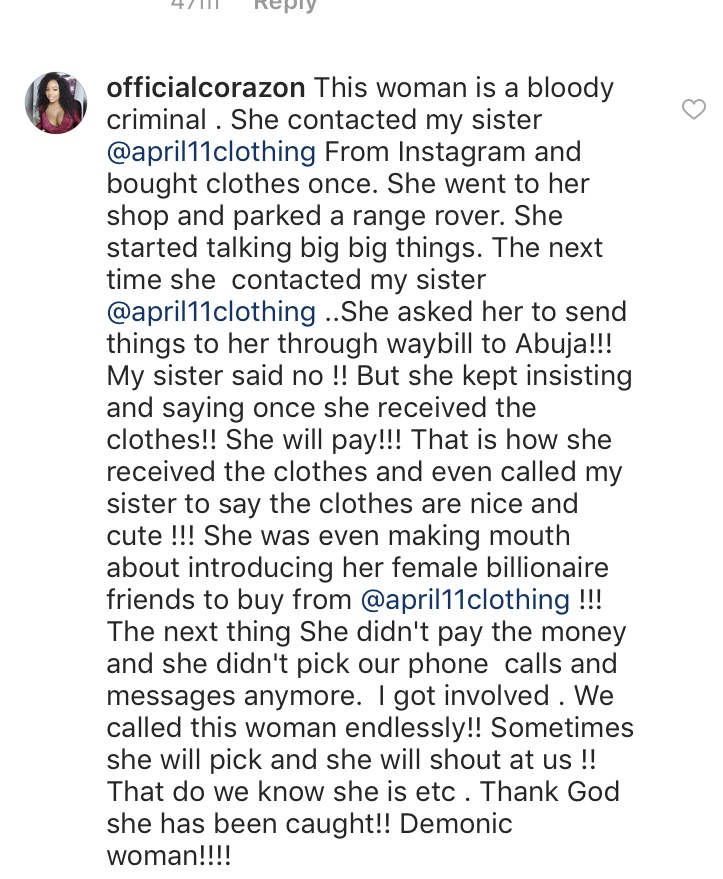Click the word "Instagram" in the comment
Screen dimensions: 723x879
coord(459,153)
